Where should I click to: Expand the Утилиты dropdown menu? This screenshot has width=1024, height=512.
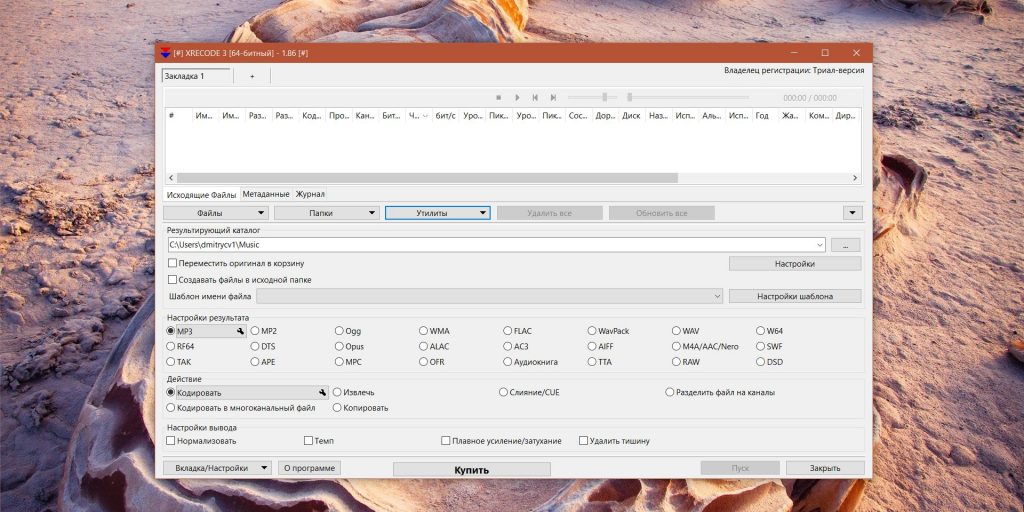tap(438, 213)
